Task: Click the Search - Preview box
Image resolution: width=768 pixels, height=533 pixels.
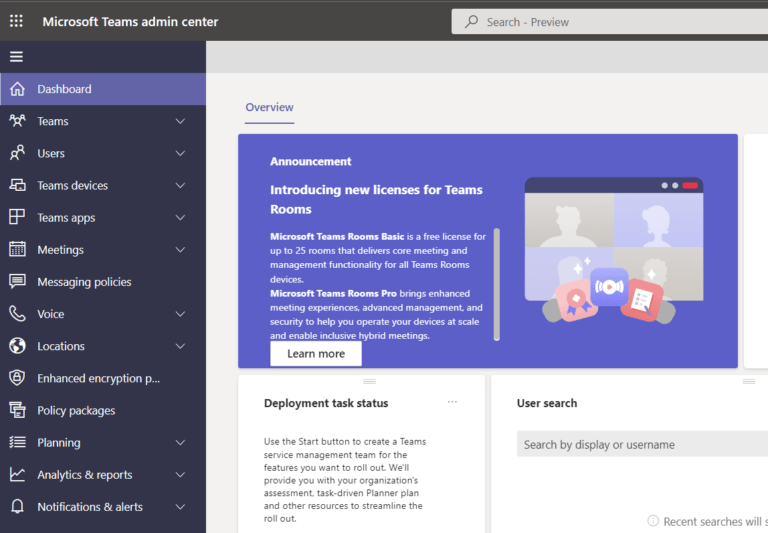Action: pyautogui.click(x=609, y=22)
